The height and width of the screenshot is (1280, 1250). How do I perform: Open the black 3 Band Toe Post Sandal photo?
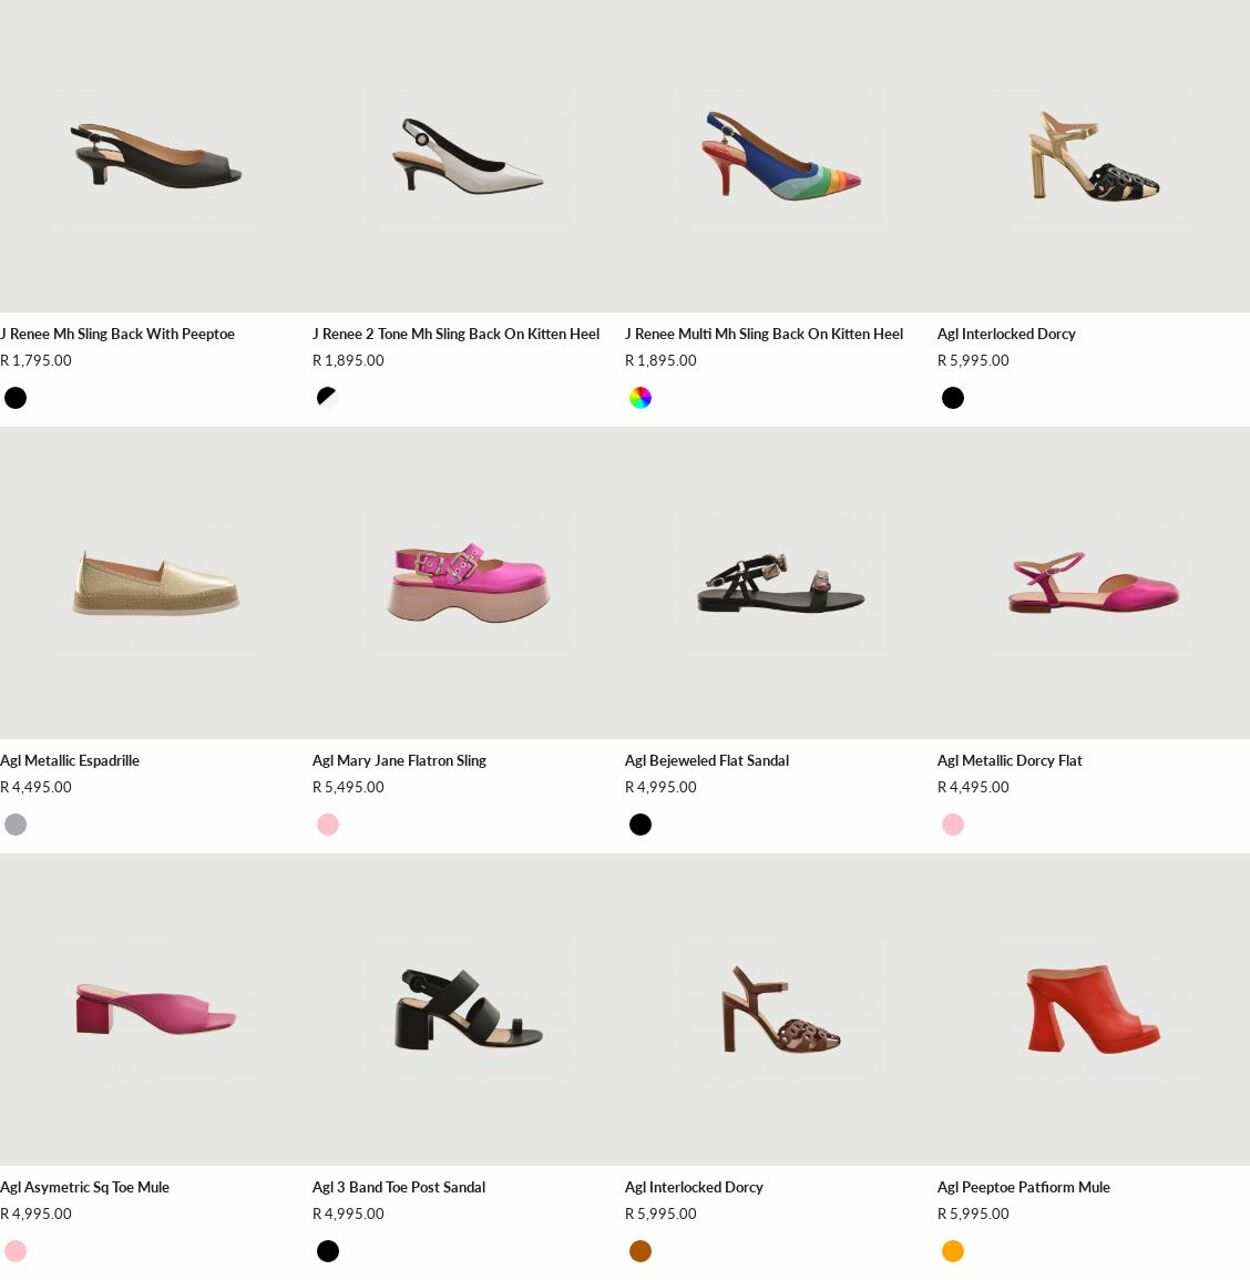468,1010
